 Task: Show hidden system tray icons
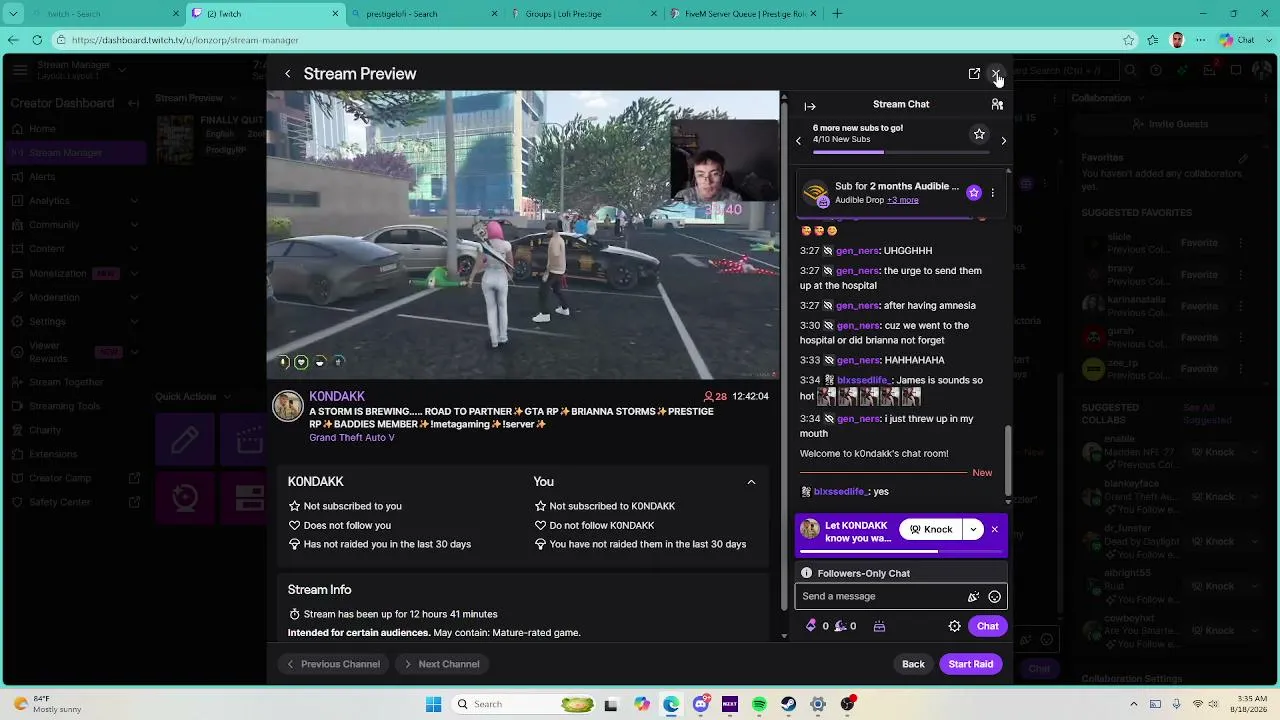1135,704
